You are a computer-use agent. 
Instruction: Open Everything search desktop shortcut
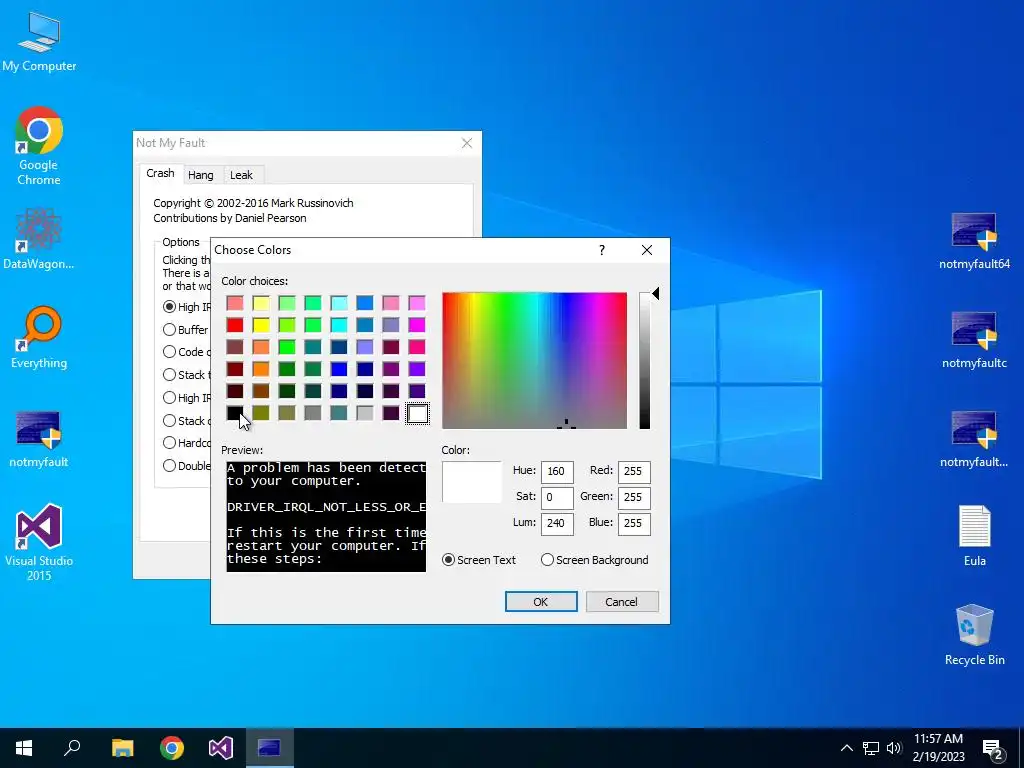(x=39, y=337)
